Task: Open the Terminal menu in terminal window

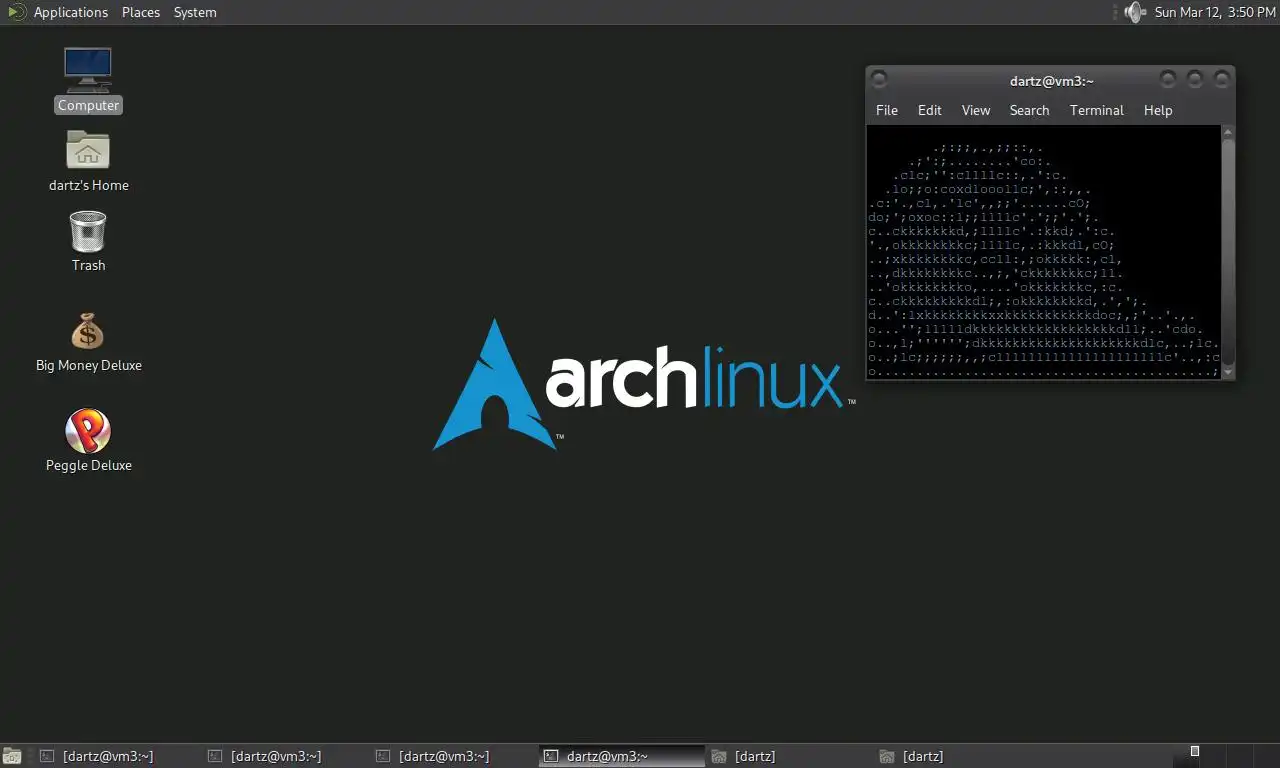Action: (1097, 110)
